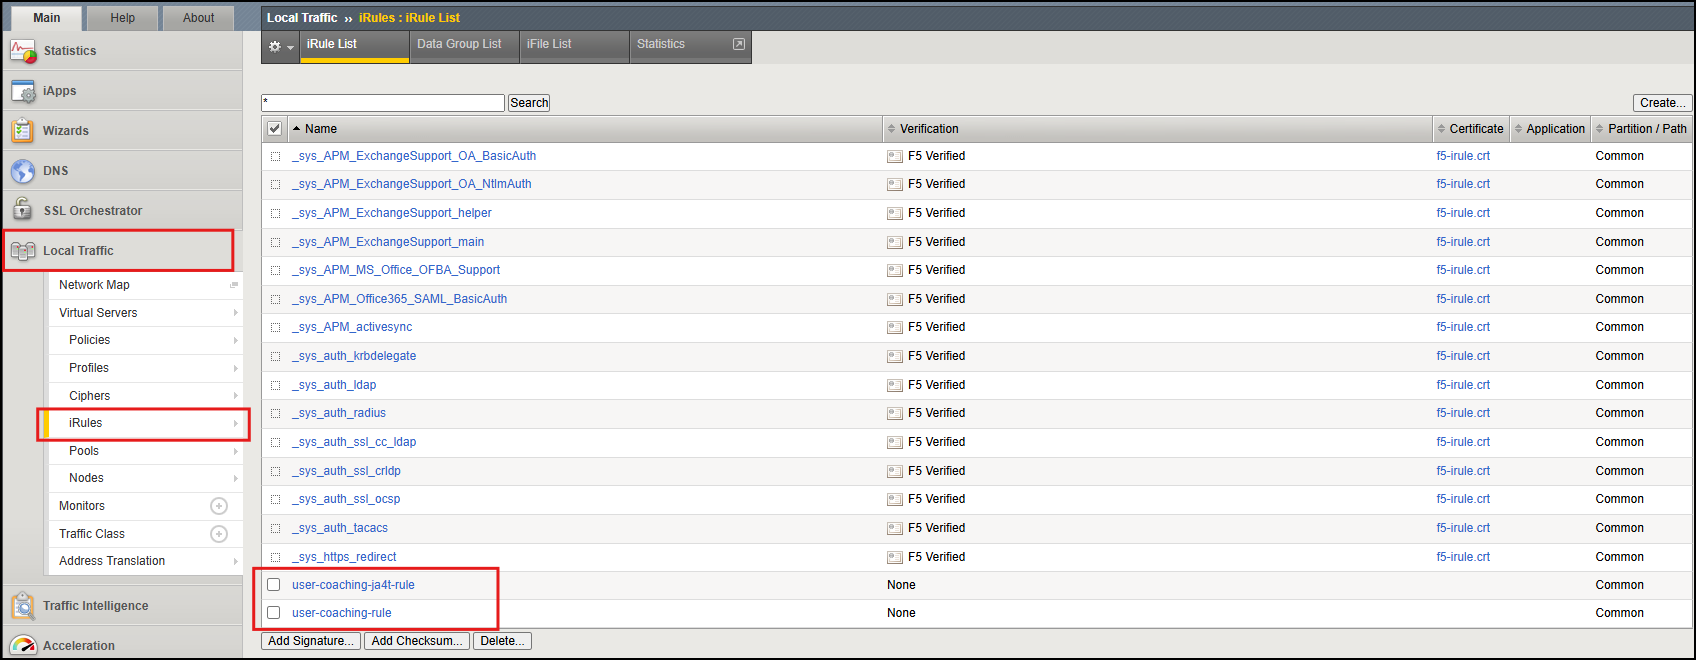The image size is (1696, 660).
Task: Toggle checkbox for _sys_APM_ExchangeSupport_helper
Action: click(275, 214)
